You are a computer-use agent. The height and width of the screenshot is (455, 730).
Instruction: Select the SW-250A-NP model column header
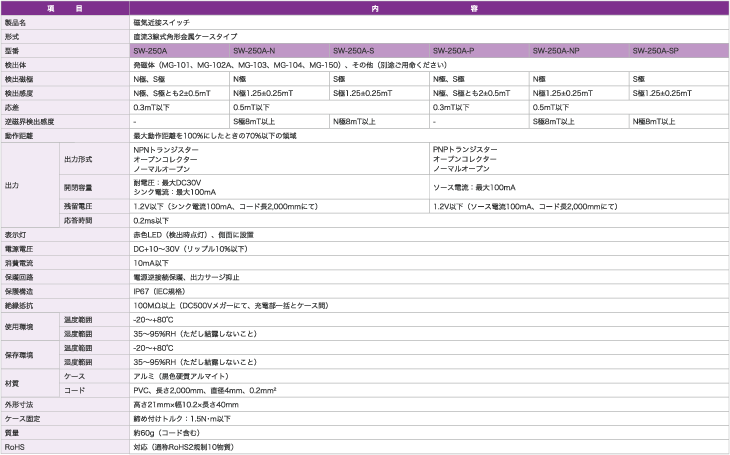click(556, 49)
